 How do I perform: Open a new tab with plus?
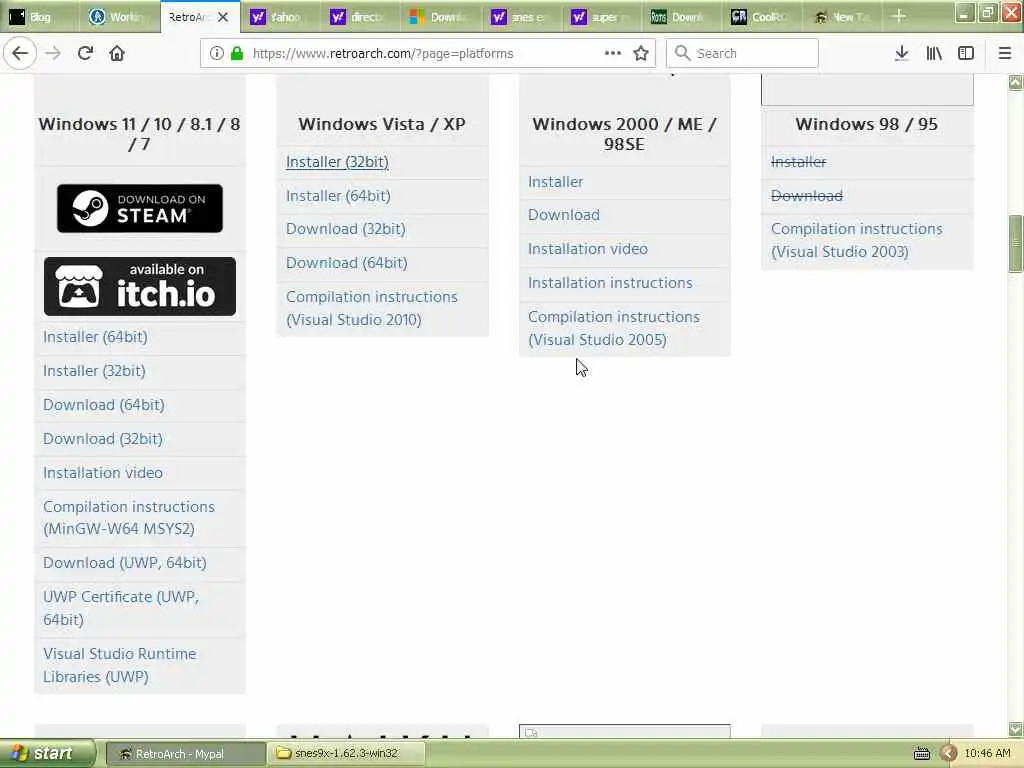pos(899,16)
